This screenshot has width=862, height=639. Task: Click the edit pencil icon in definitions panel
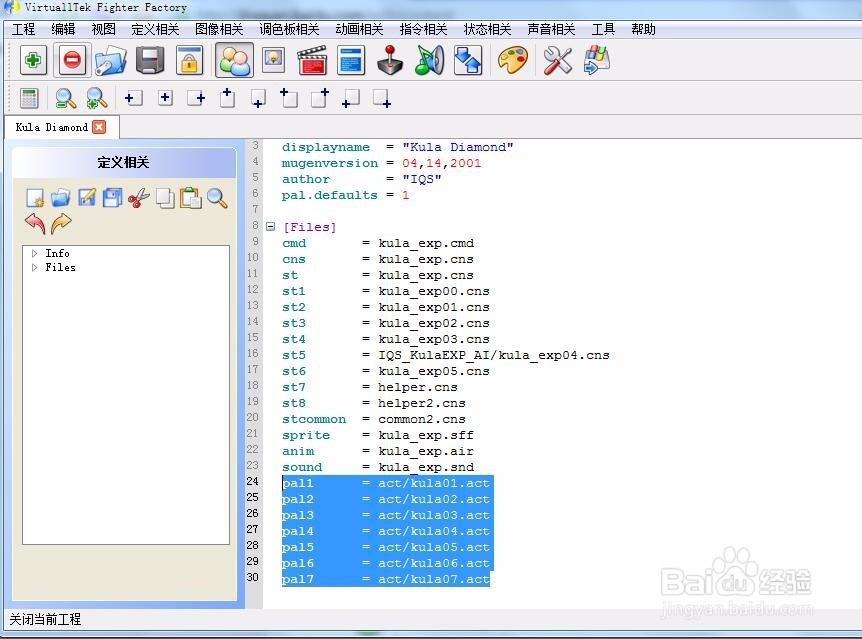86,198
